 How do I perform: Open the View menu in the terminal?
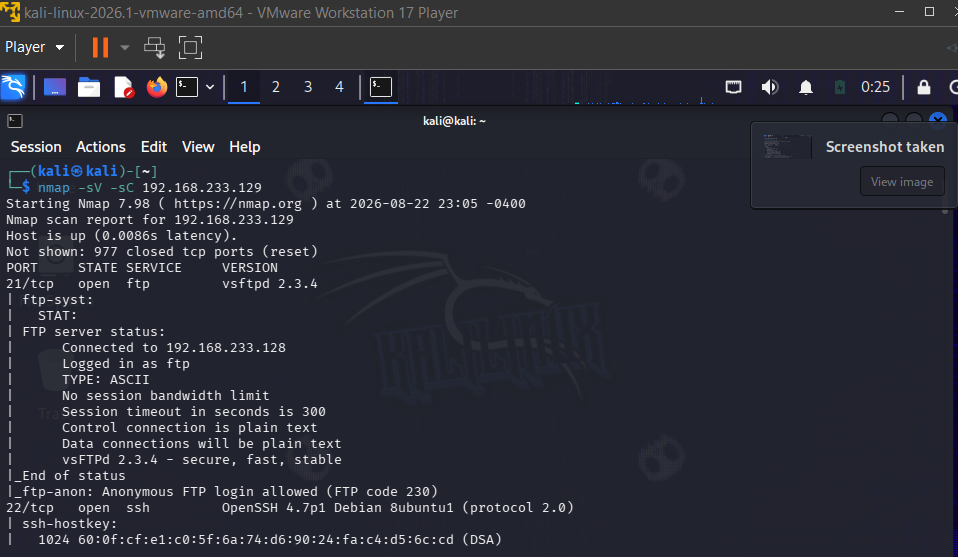tap(198, 147)
